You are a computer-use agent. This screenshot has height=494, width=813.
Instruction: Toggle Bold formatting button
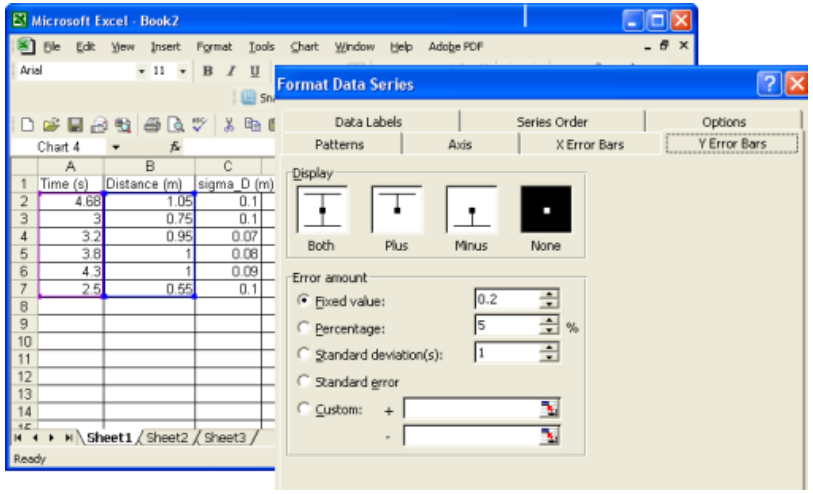click(x=208, y=71)
